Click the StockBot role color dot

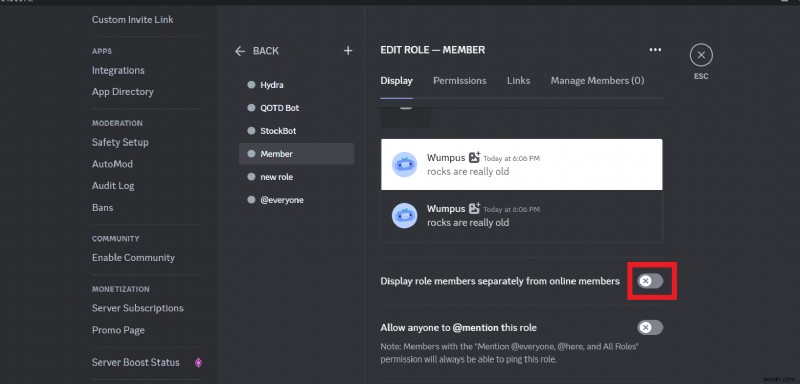pyautogui.click(x=251, y=131)
